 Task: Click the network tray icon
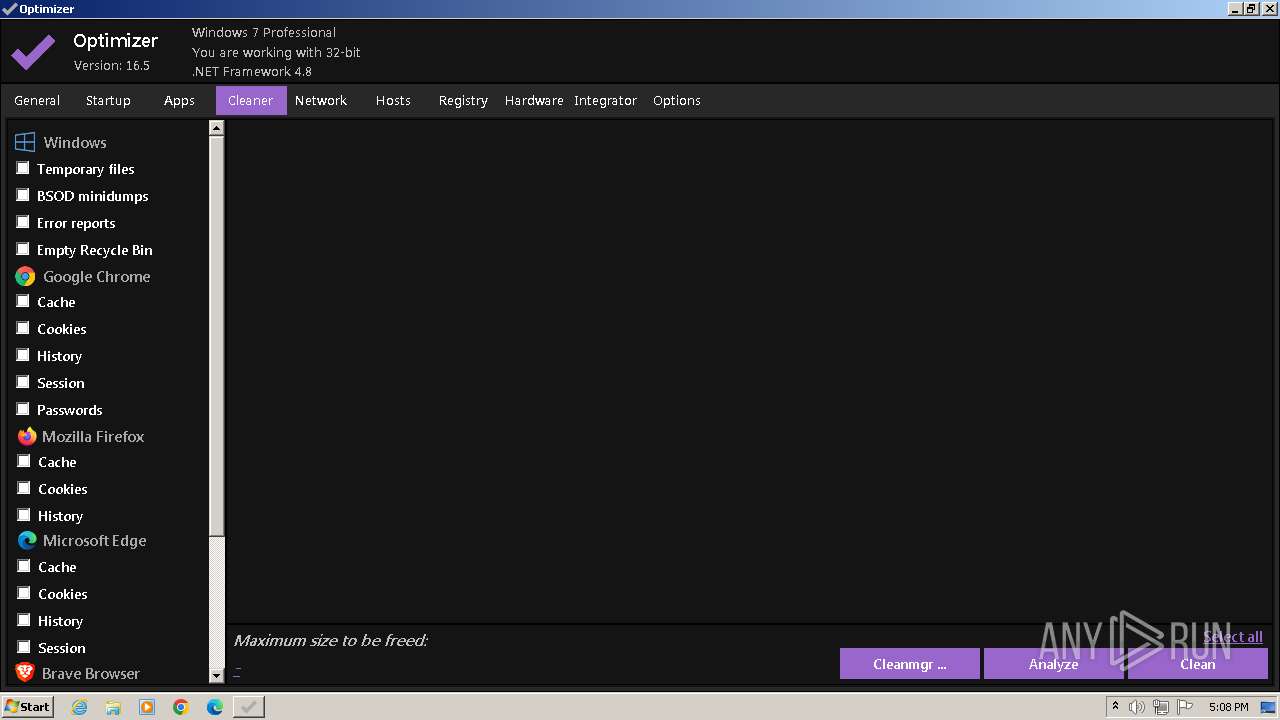(1161, 707)
